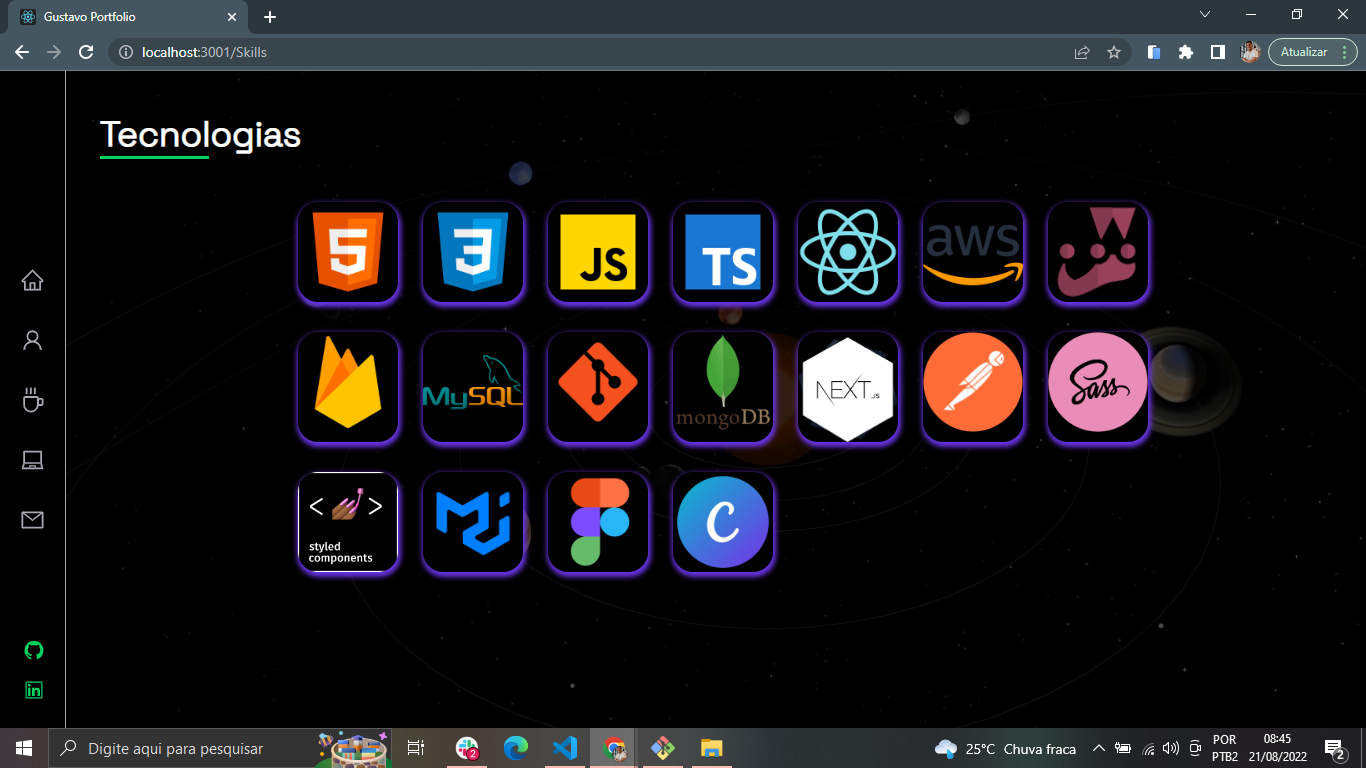Click the mongoDB leaf logo
This screenshot has height=768, width=1366.
click(x=723, y=387)
